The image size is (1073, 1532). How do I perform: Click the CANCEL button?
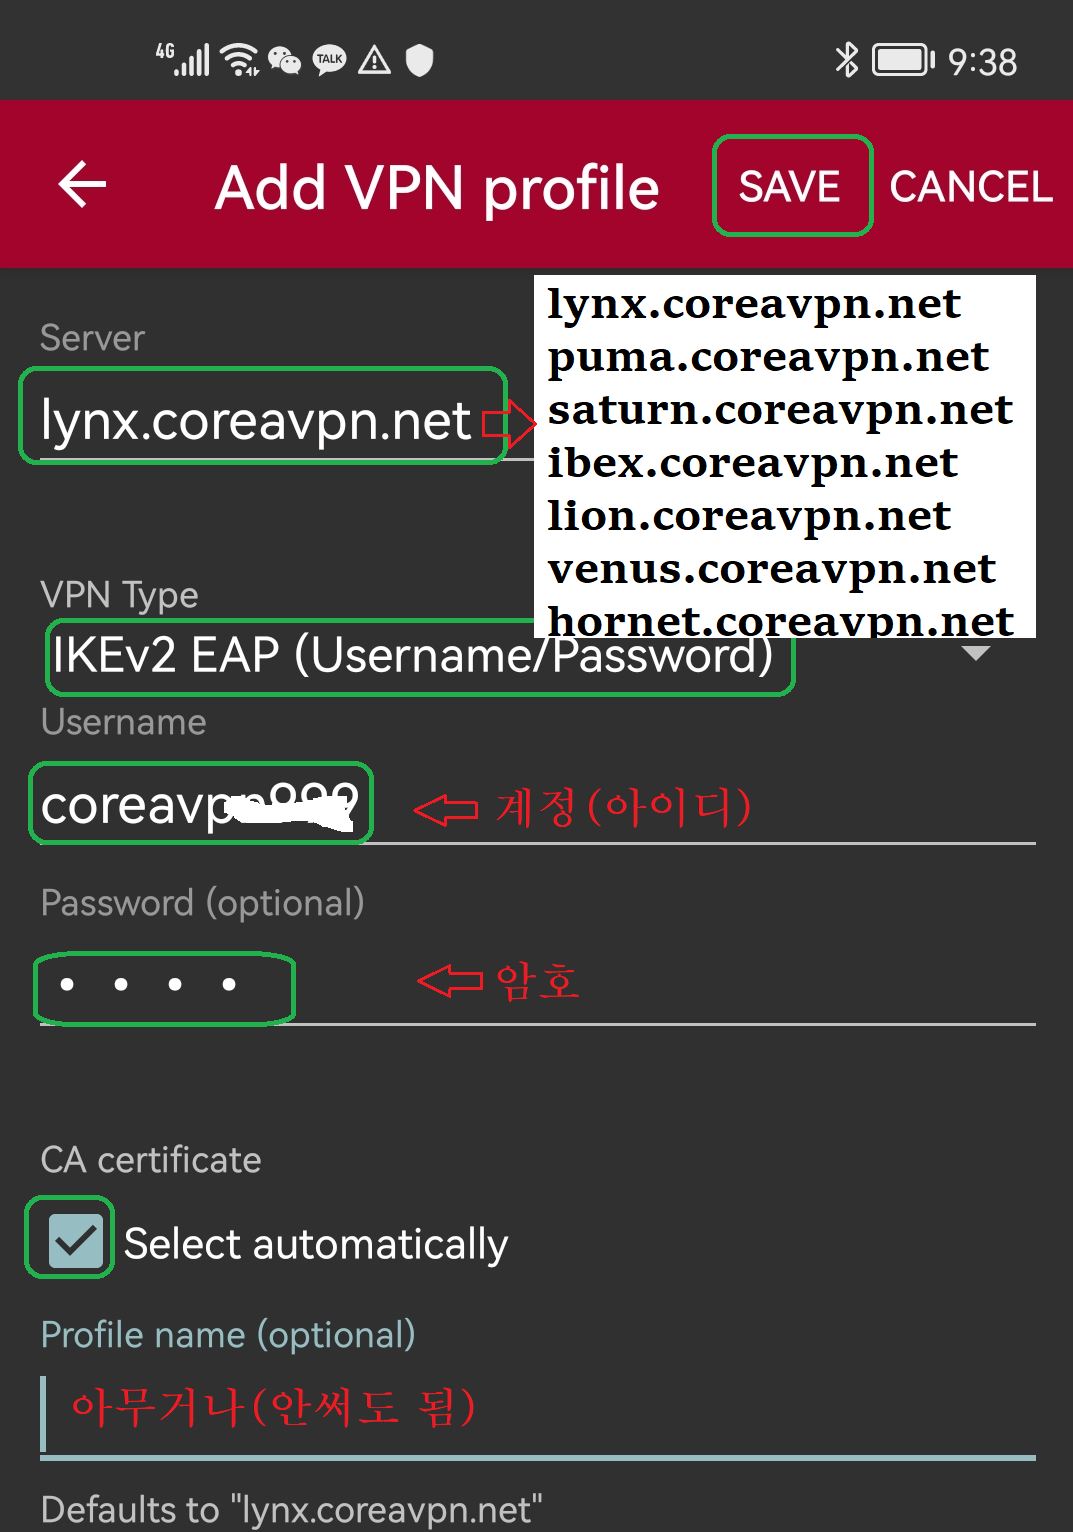click(x=971, y=186)
